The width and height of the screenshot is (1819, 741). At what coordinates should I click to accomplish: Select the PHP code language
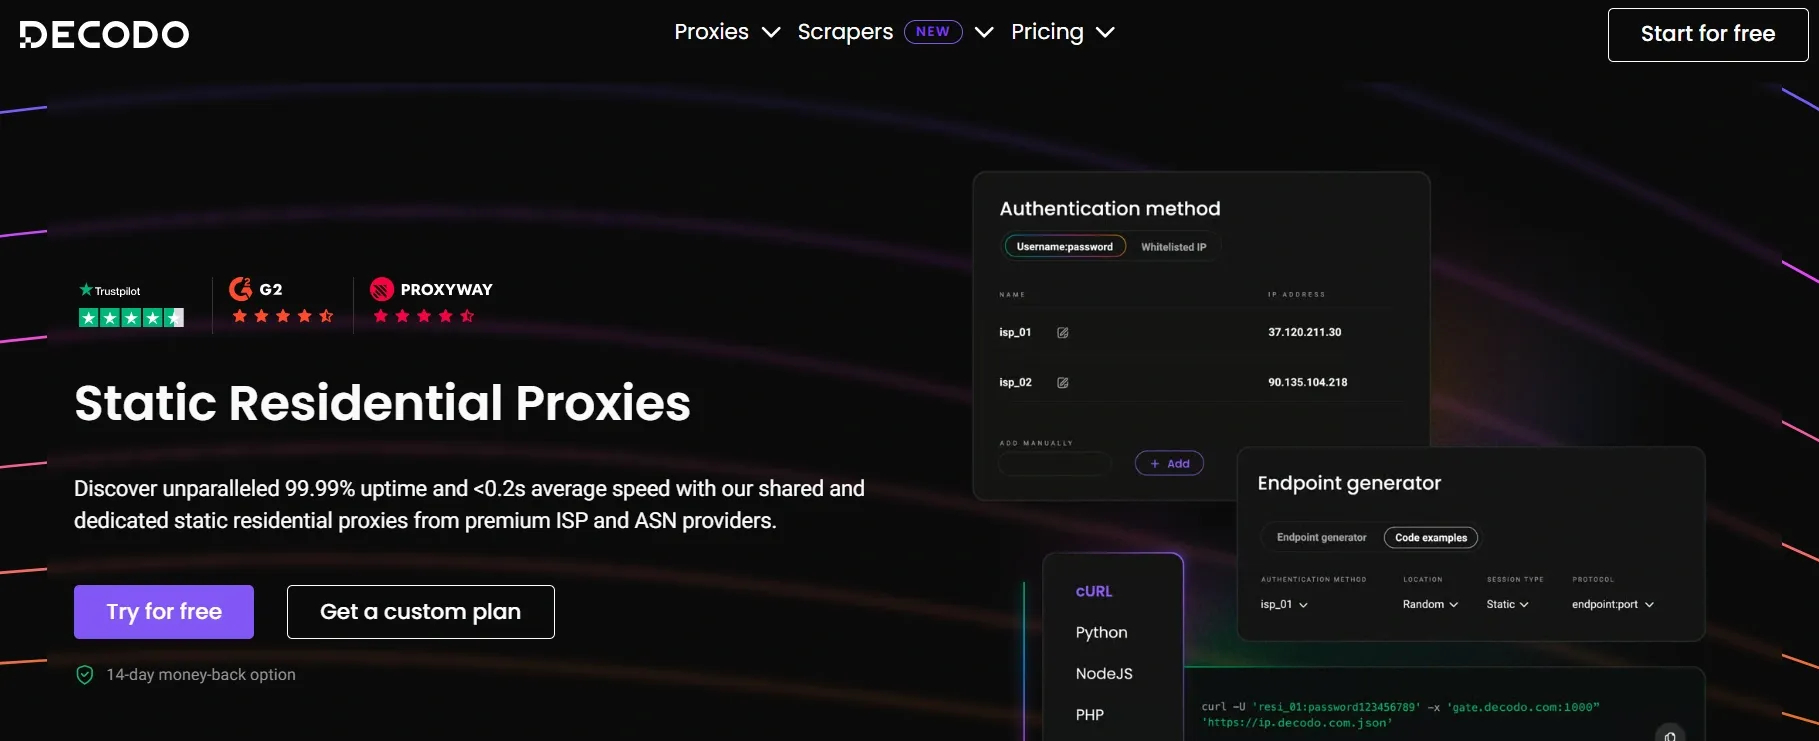coord(1090,715)
